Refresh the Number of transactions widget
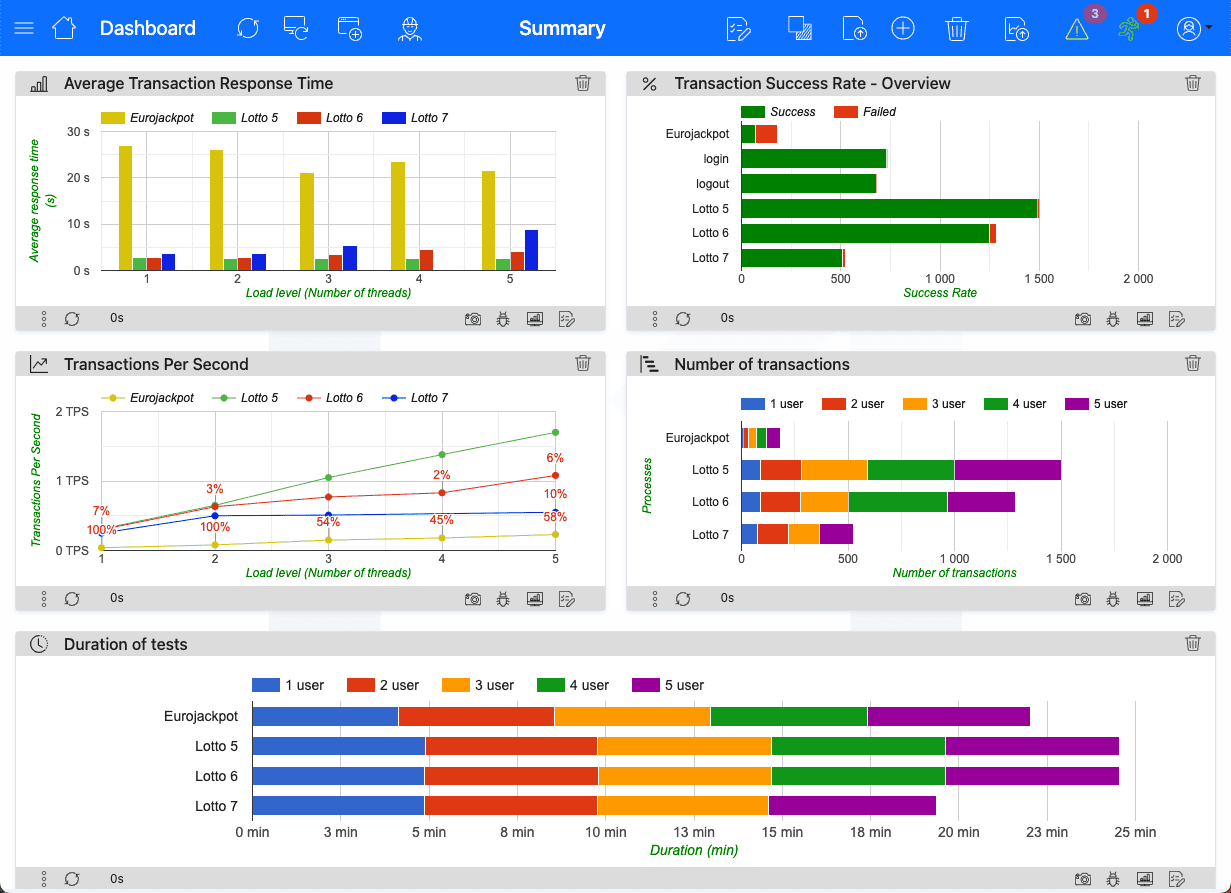This screenshot has width=1231, height=893. pos(683,599)
